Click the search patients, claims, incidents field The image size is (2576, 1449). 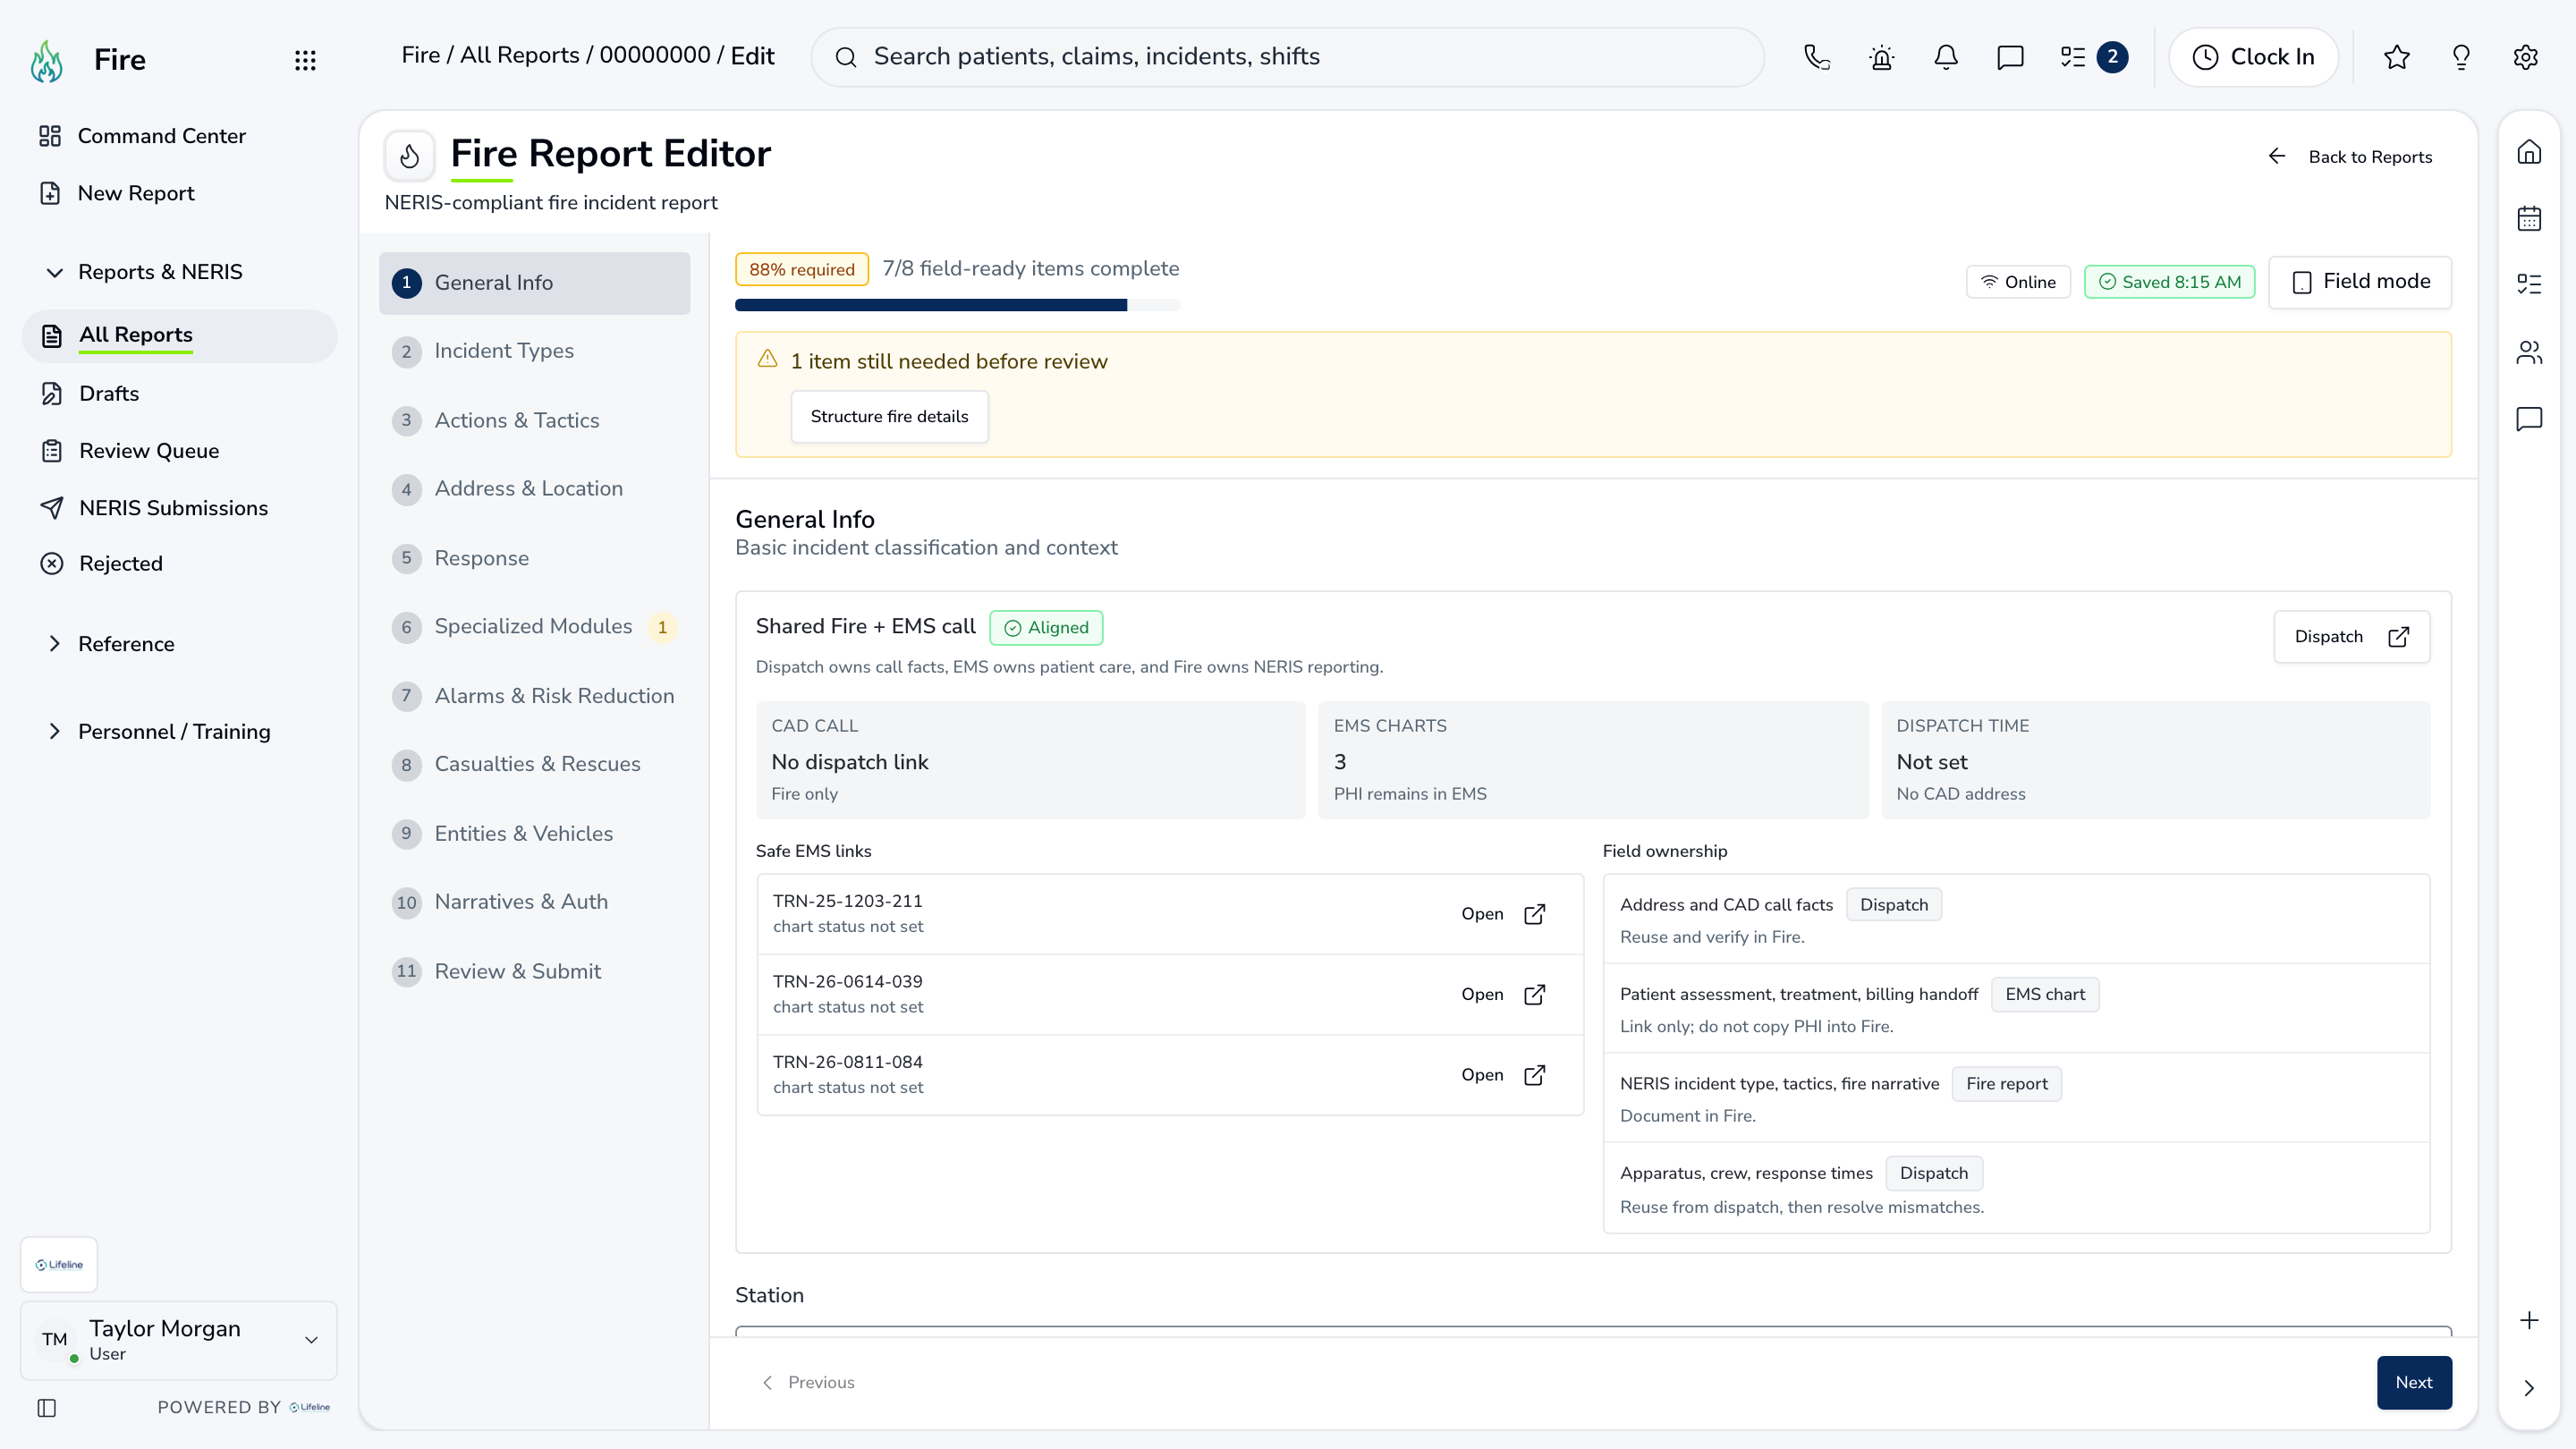[x=1287, y=57]
